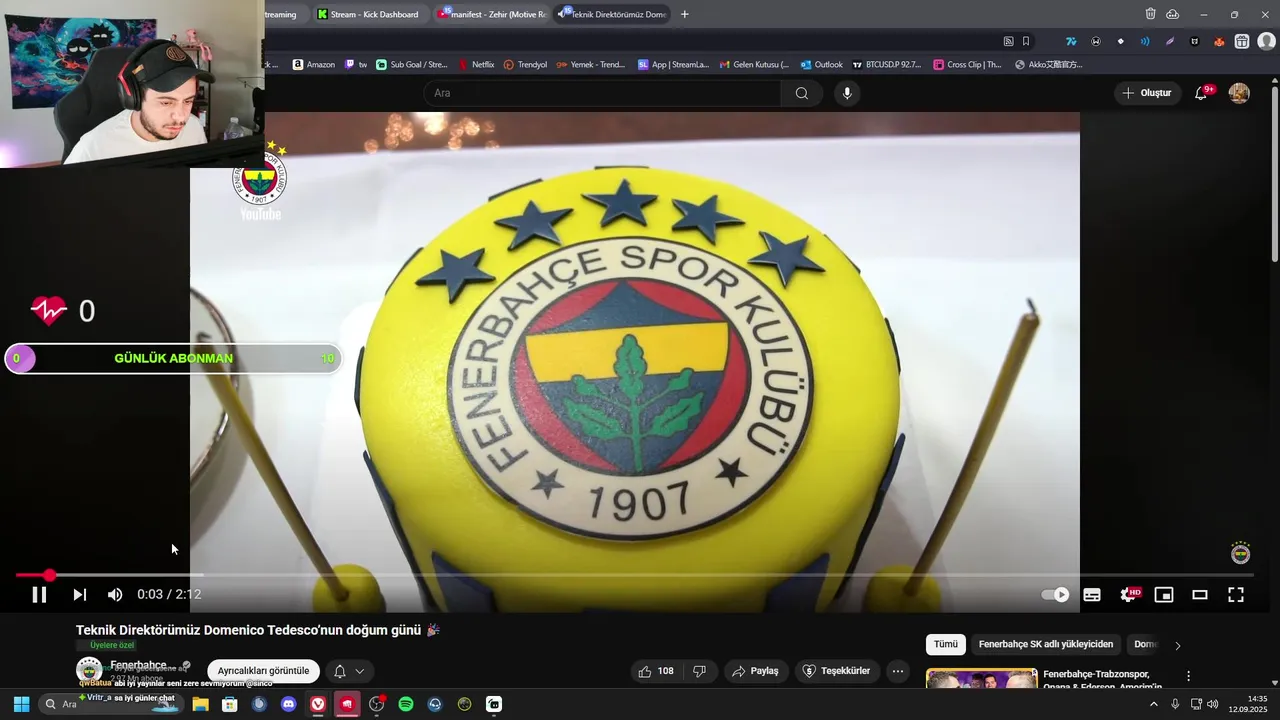Screen dimensions: 1280x720
Task: Select the Tümü filter chip
Action: (945, 645)
